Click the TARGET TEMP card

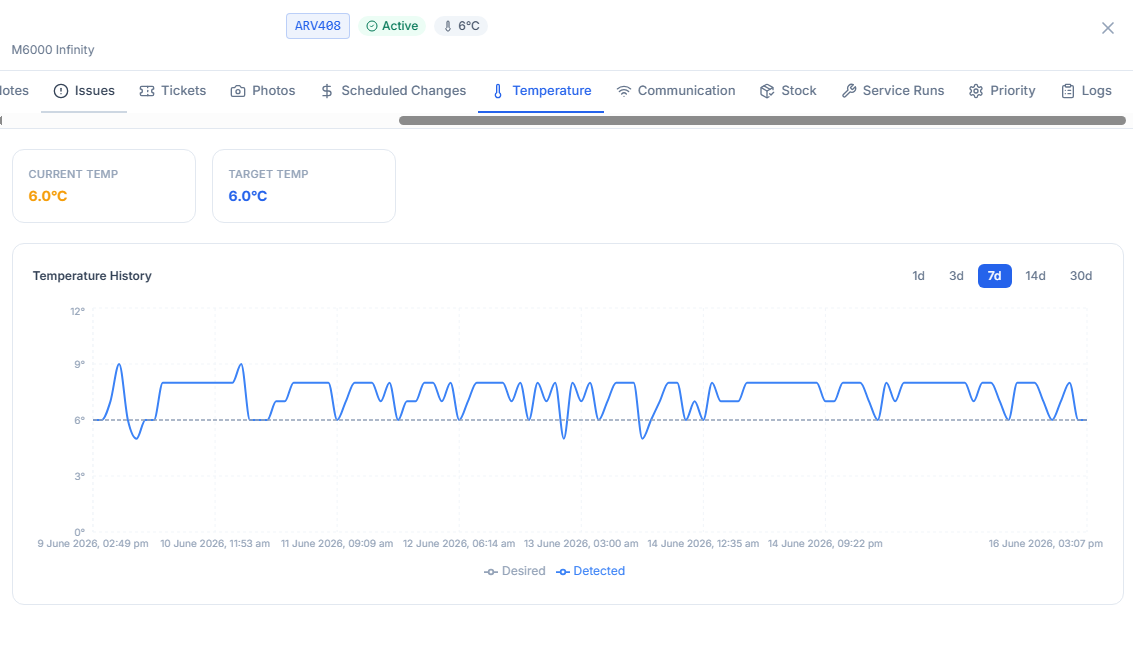[x=304, y=186]
